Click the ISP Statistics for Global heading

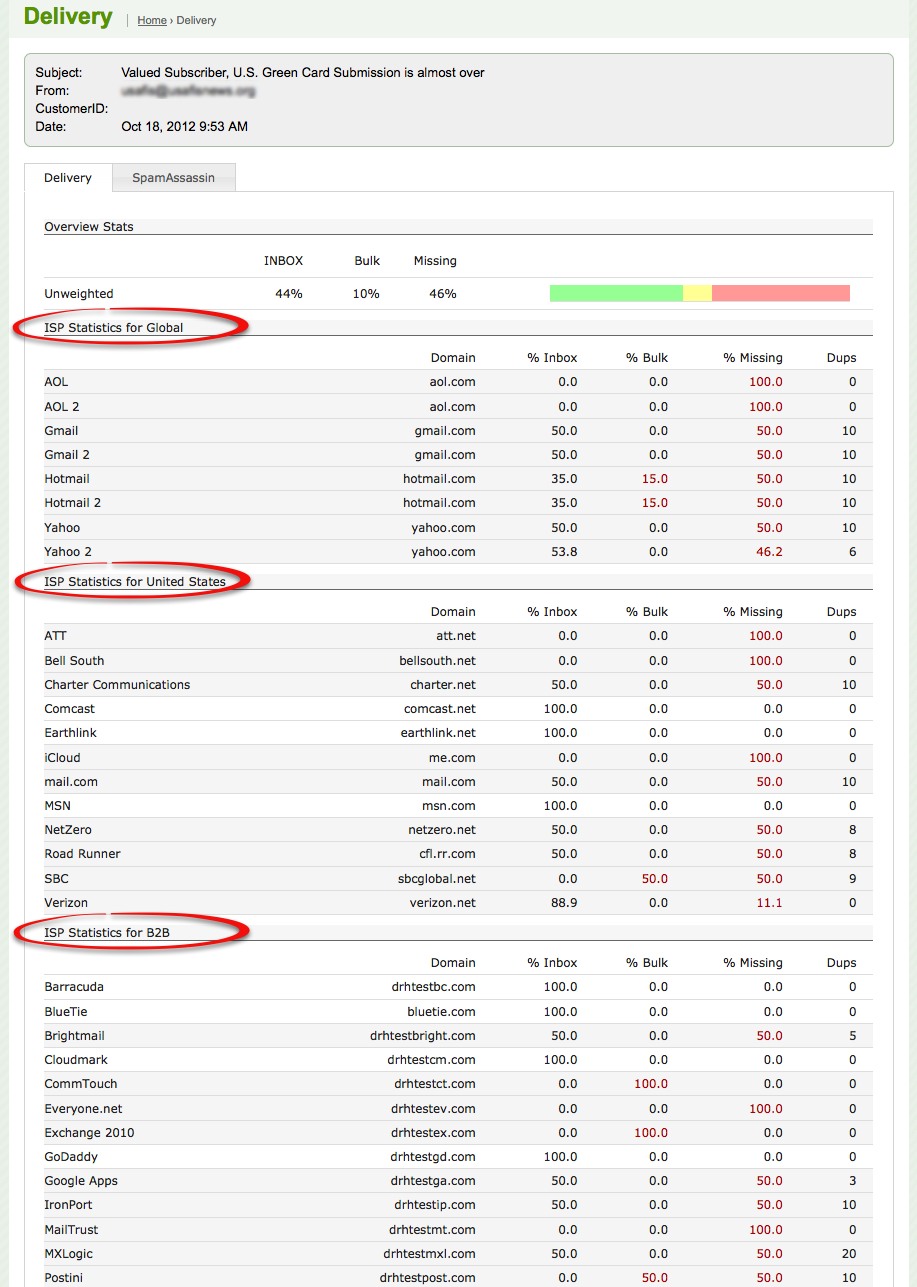click(x=114, y=327)
